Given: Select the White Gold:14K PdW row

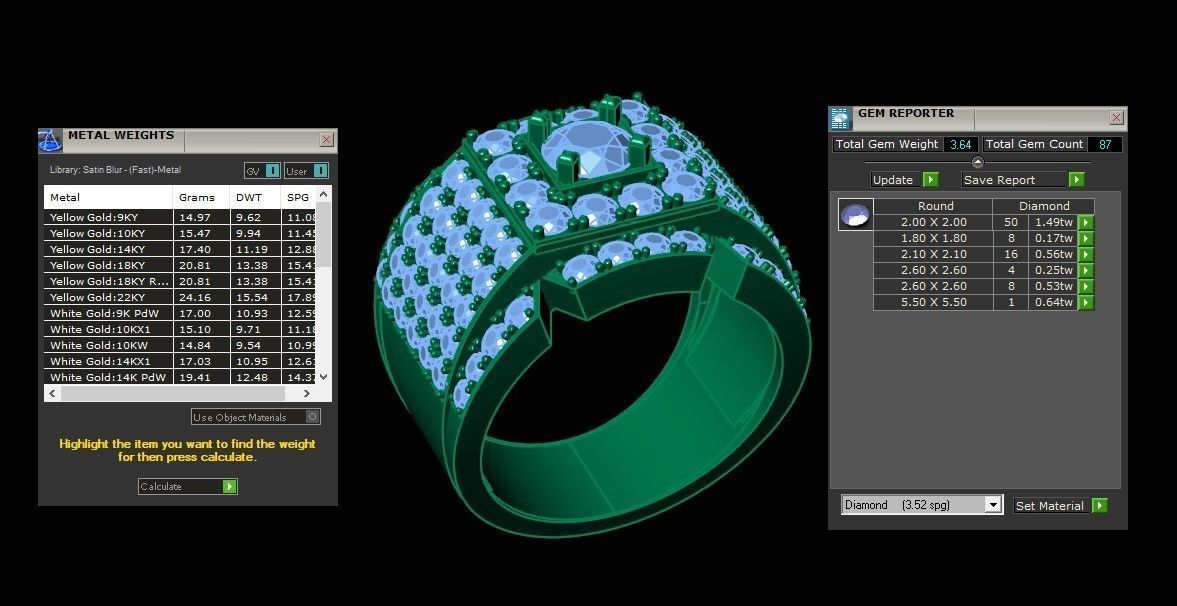Looking at the screenshot, I should click(180, 377).
